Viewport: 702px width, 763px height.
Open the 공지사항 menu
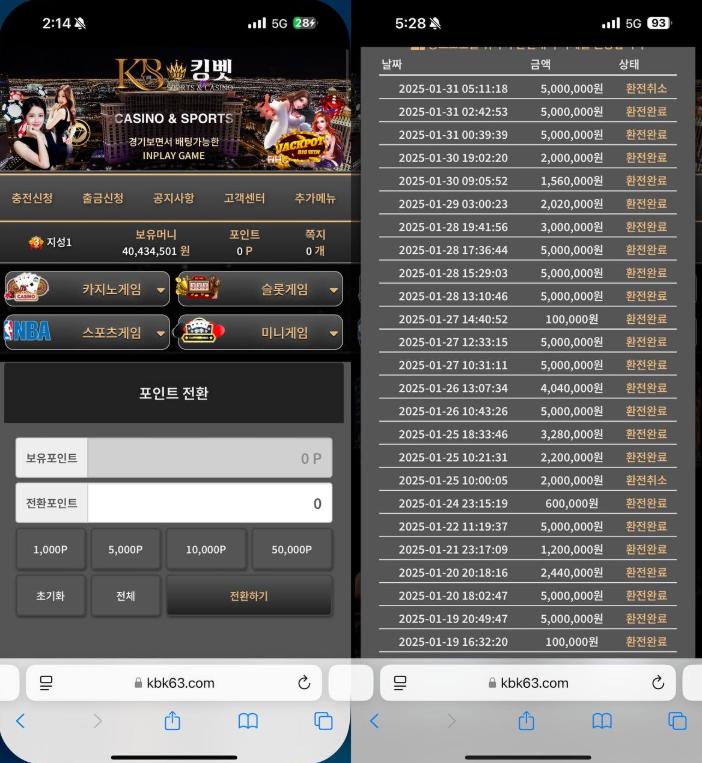(174, 198)
